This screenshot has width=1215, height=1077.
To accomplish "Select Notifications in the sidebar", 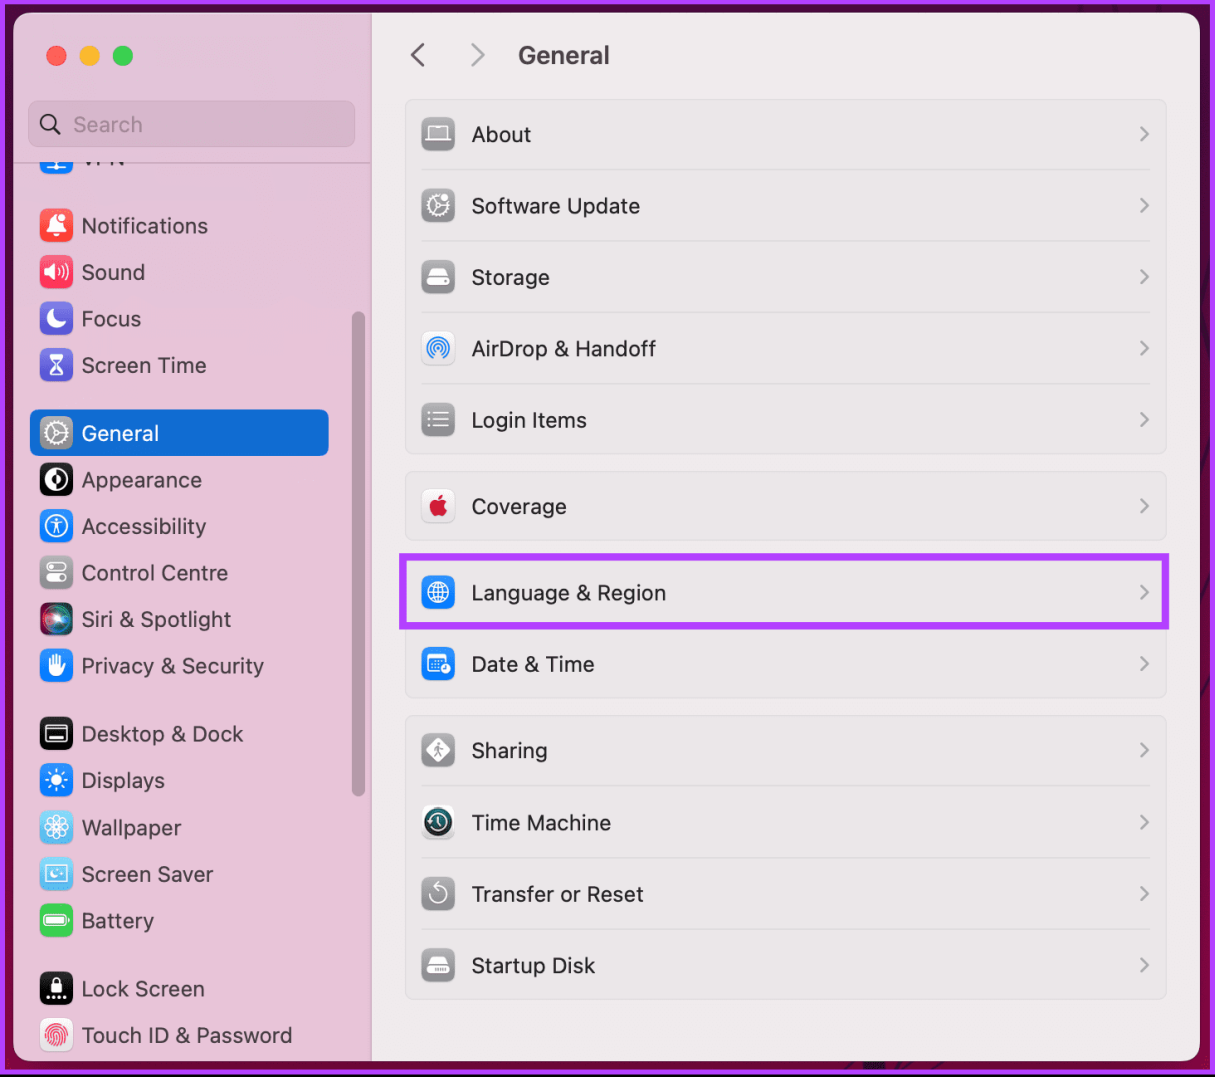I will pos(144,226).
